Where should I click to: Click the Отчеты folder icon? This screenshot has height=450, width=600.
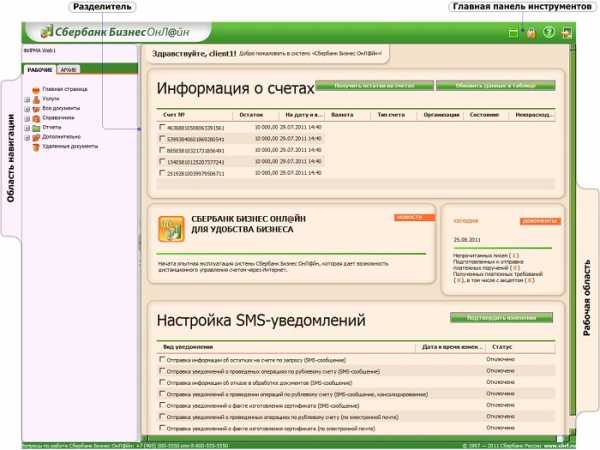37,127
